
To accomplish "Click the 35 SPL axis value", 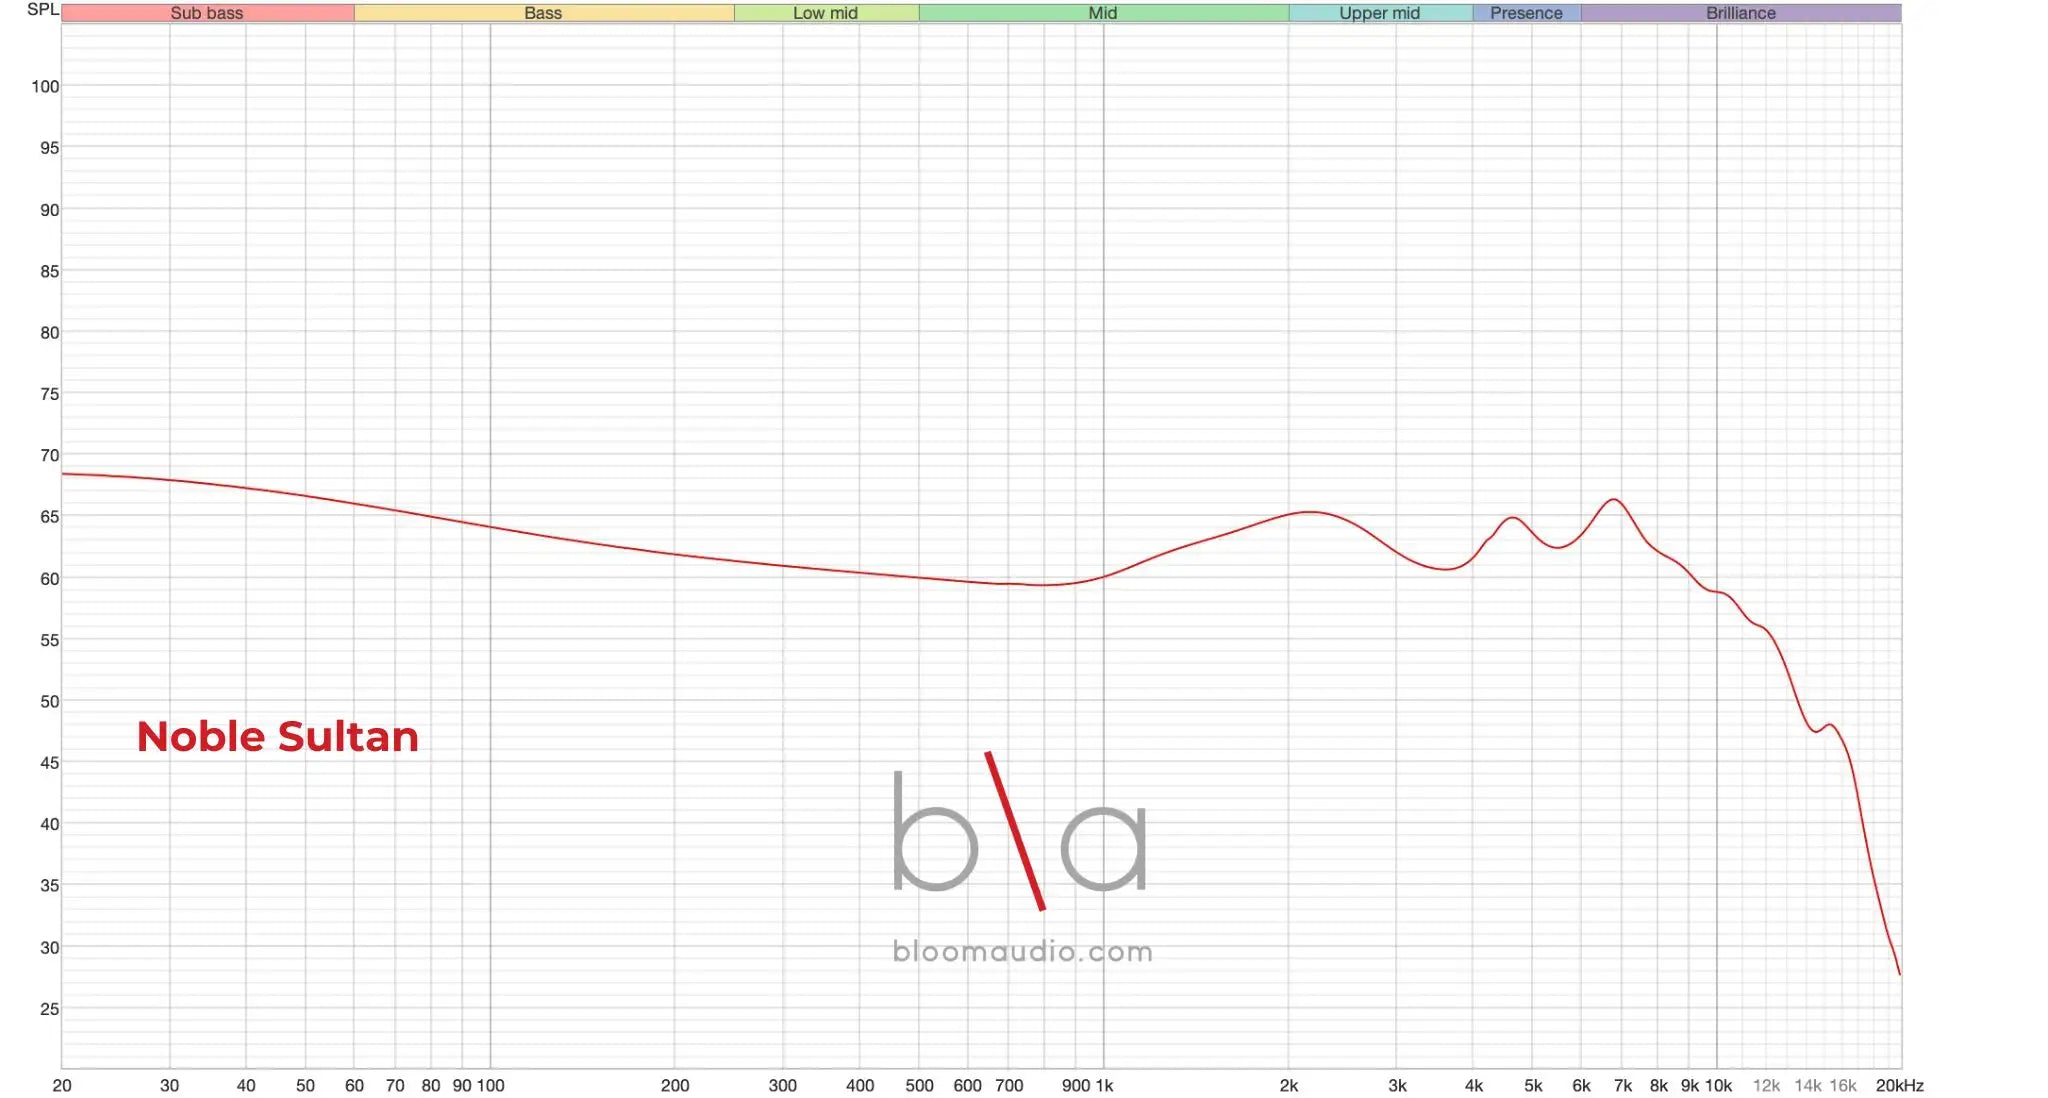I will [49, 886].
